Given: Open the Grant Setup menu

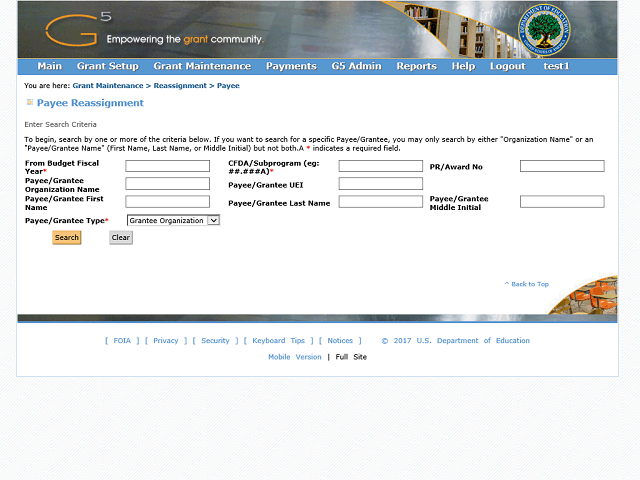Looking at the screenshot, I should coord(108,66).
